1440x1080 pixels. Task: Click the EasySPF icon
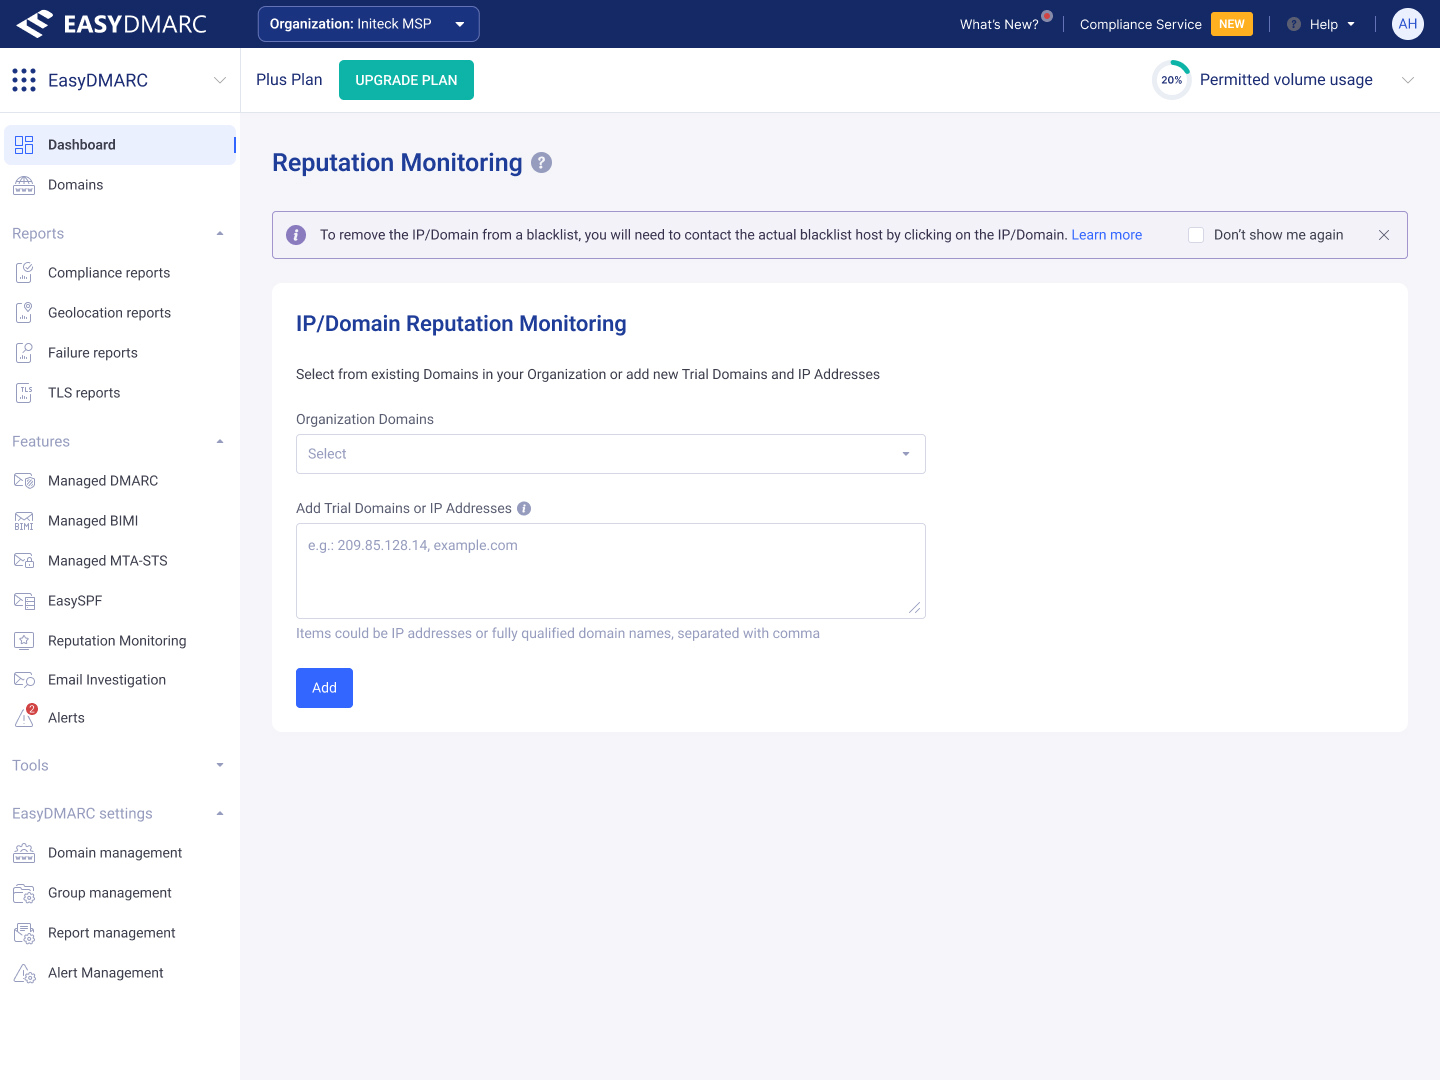(x=24, y=601)
